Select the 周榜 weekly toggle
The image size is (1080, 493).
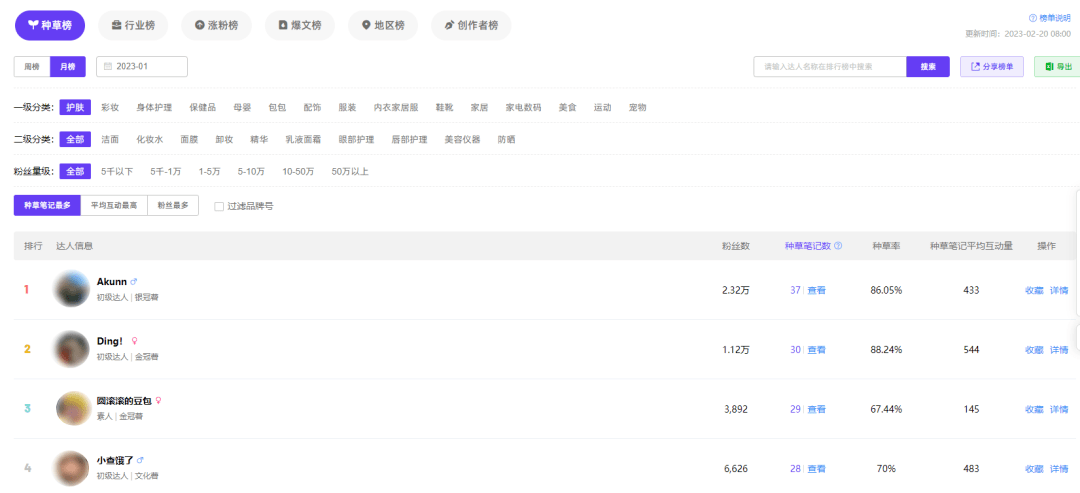tap(32, 67)
